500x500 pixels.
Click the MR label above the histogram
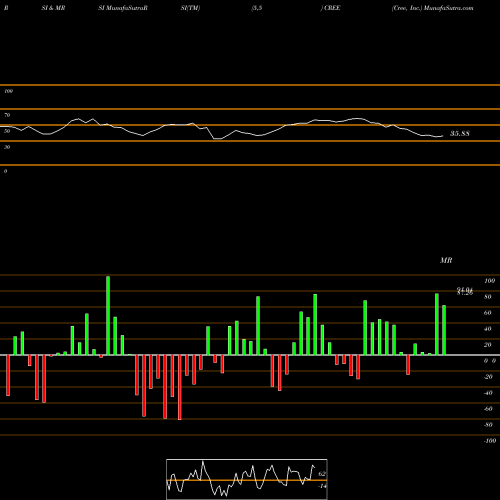point(446,260)
